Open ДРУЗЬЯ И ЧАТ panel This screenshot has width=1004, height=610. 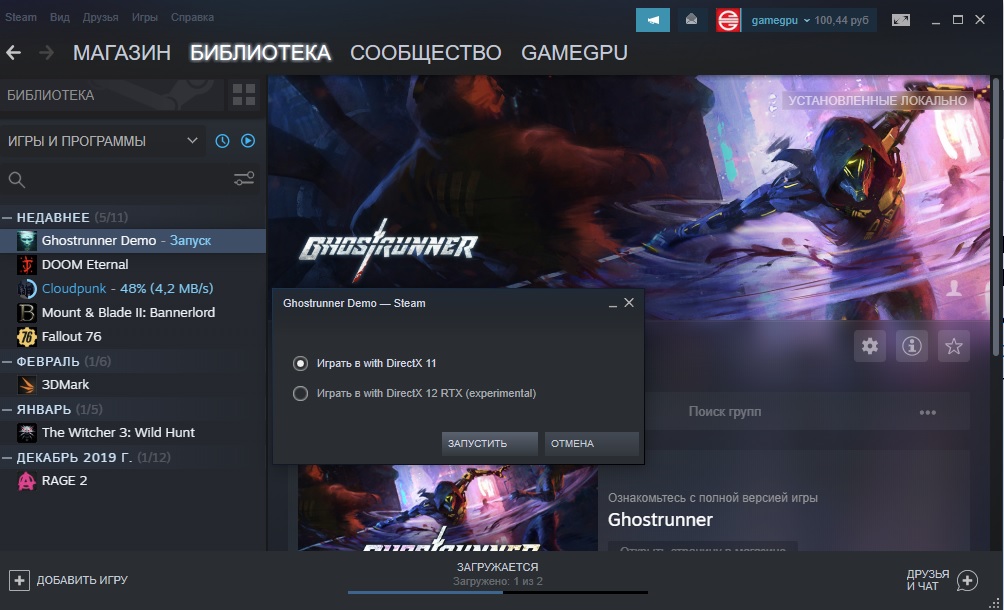click(x=928, y=580)
